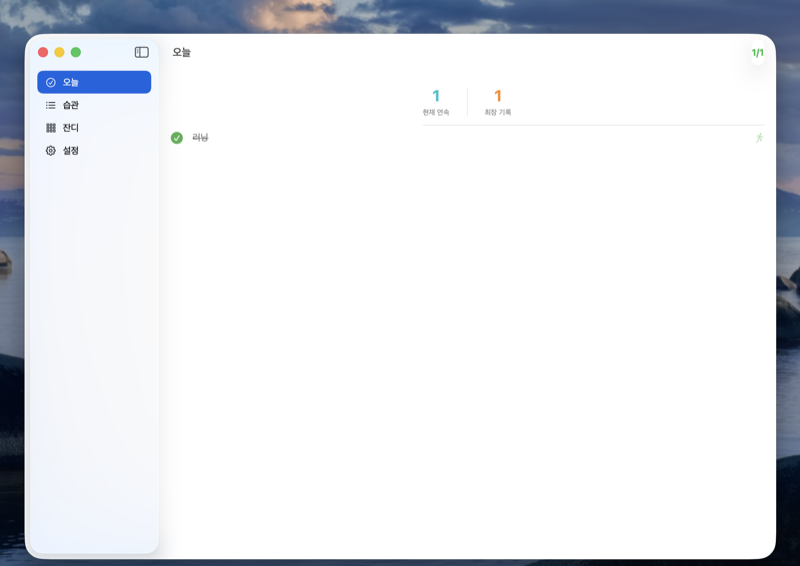Click the 현재 연속 label
The height and width of the screenshot is (566, 800).
tap(436, 112)
